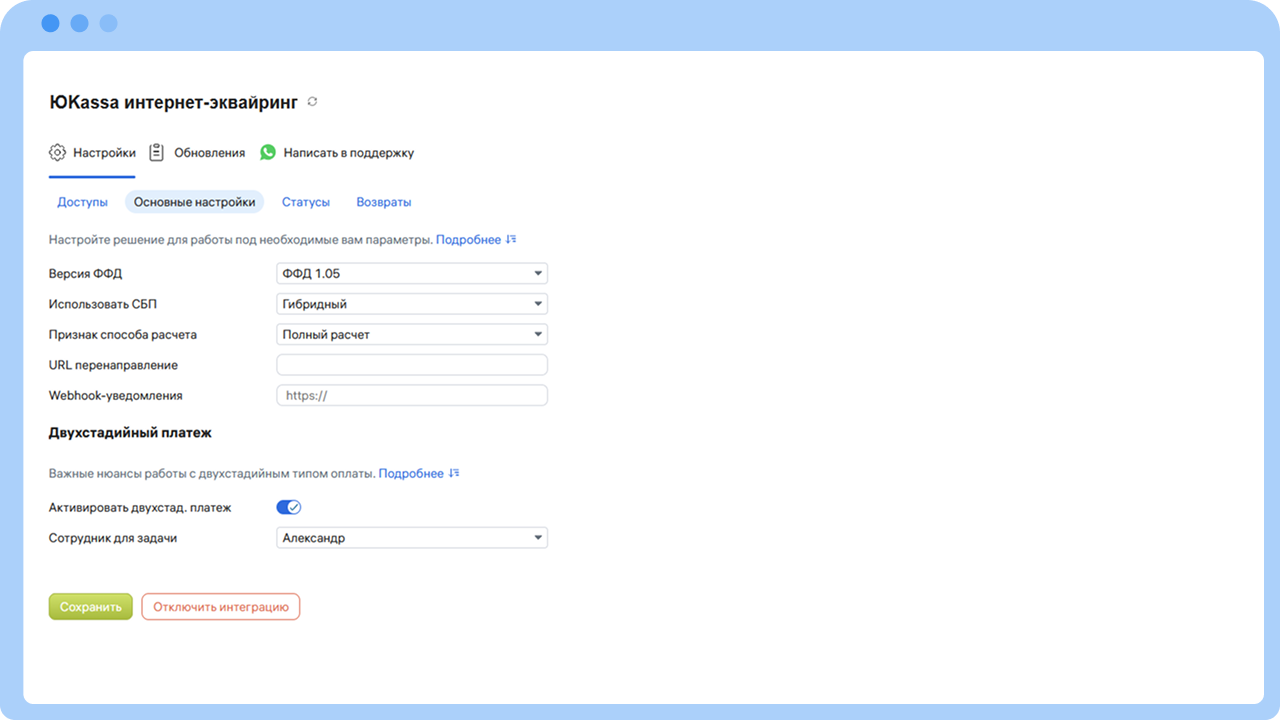Click the Двухстадийный платеж section heading

pos(130,433)
